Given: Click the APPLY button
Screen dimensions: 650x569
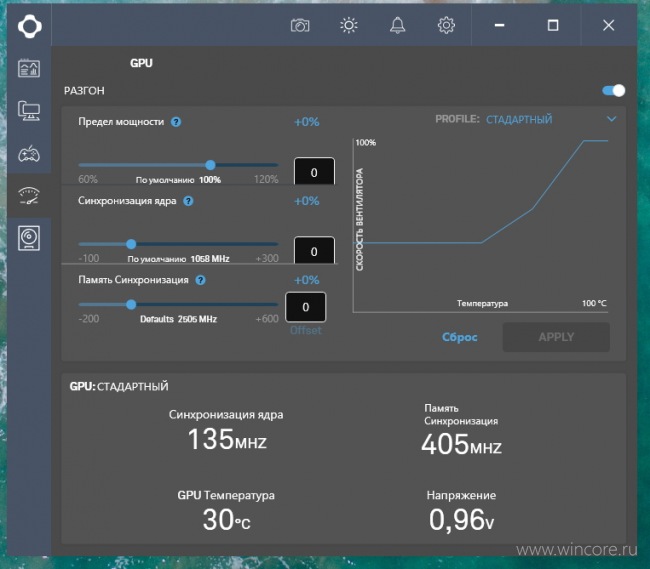Looking at the screenshot, I should click(x=556, y=337).
